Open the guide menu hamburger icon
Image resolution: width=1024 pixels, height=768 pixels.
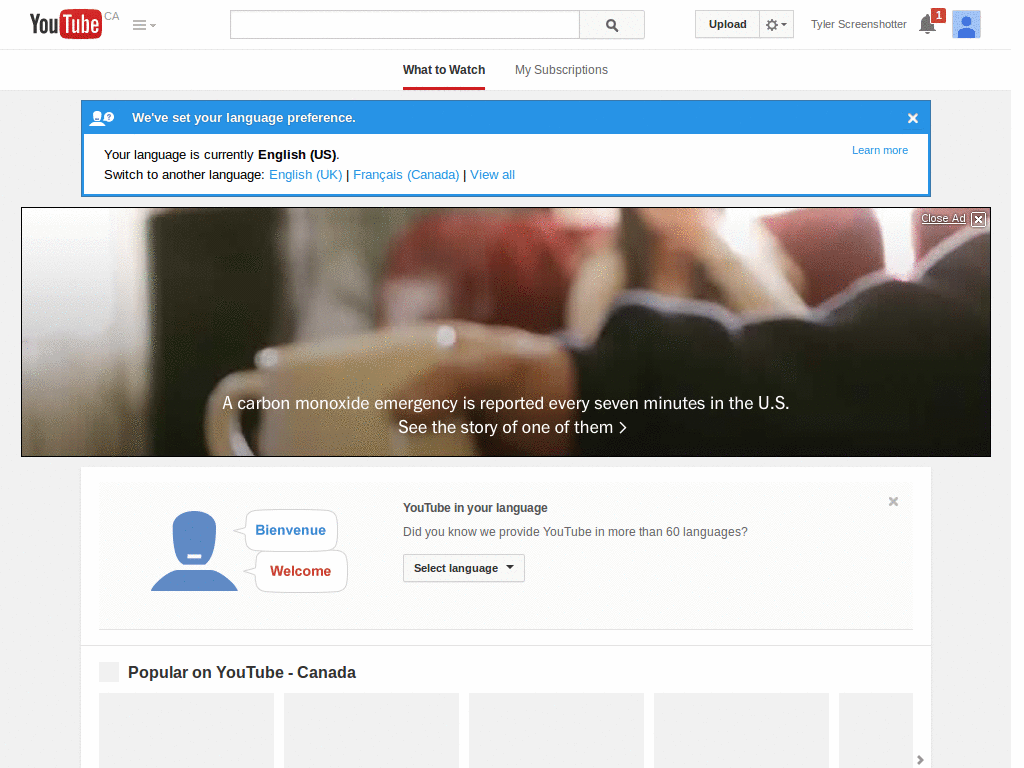(144, 25)
